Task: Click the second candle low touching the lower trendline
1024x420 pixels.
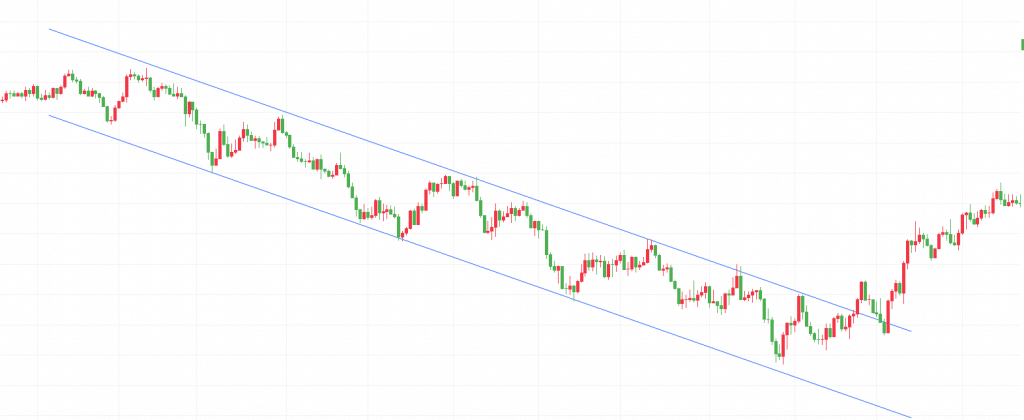Action: pyautogui.click(x=402, y=229)
